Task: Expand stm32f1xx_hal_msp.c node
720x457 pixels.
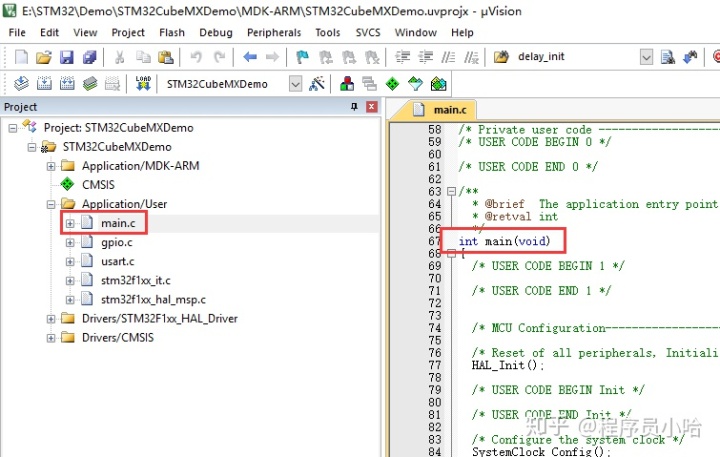Action: coord(70,300)
